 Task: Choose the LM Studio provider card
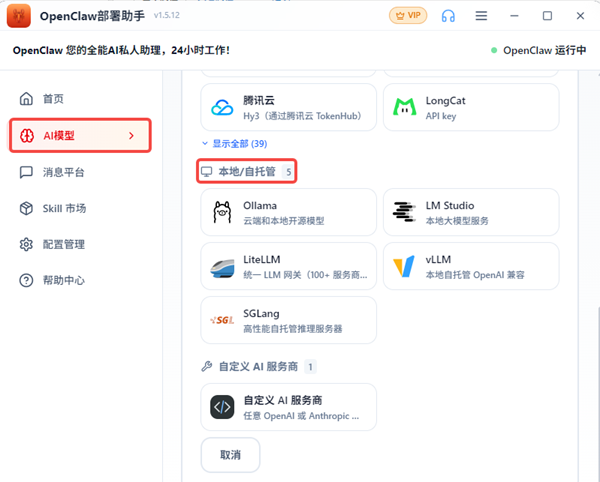tap(471, 212)
